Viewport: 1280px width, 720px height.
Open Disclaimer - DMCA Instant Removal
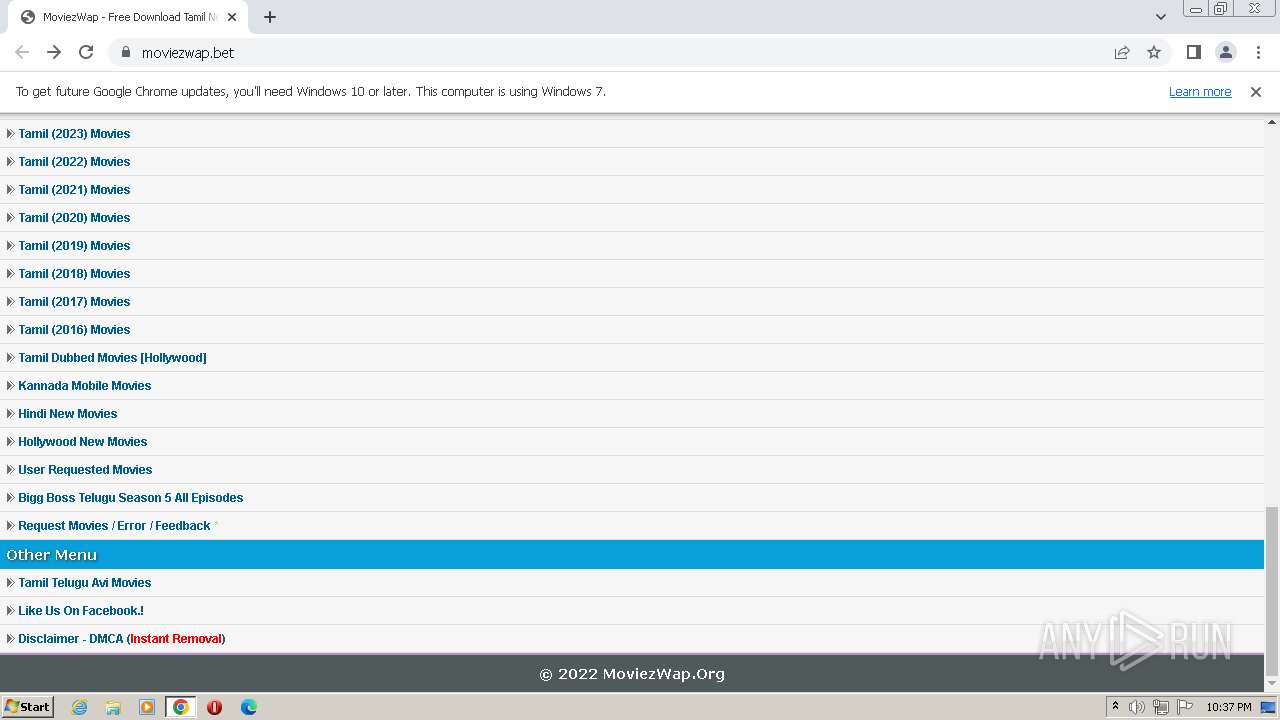point(122,638)
